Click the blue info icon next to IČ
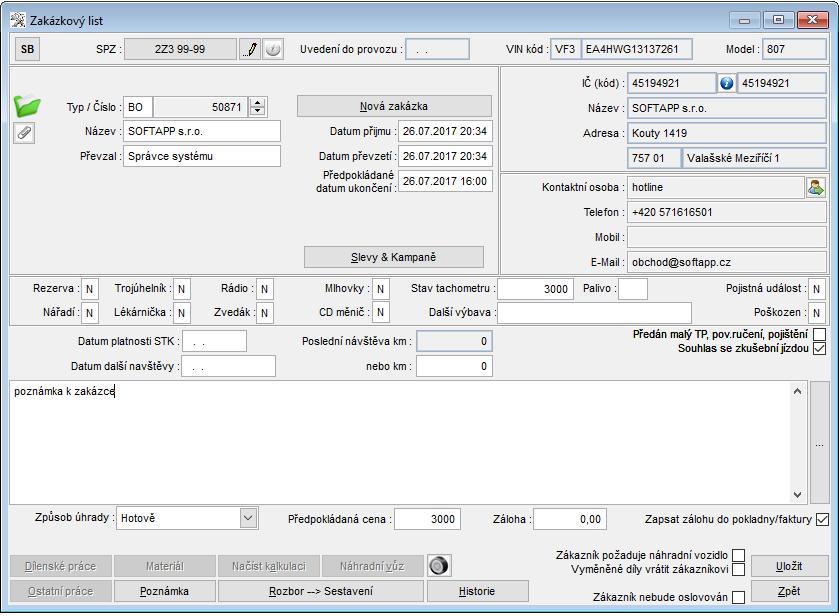Image resolution: width=839 pixels, height=616 pixels. coord(726,83)
